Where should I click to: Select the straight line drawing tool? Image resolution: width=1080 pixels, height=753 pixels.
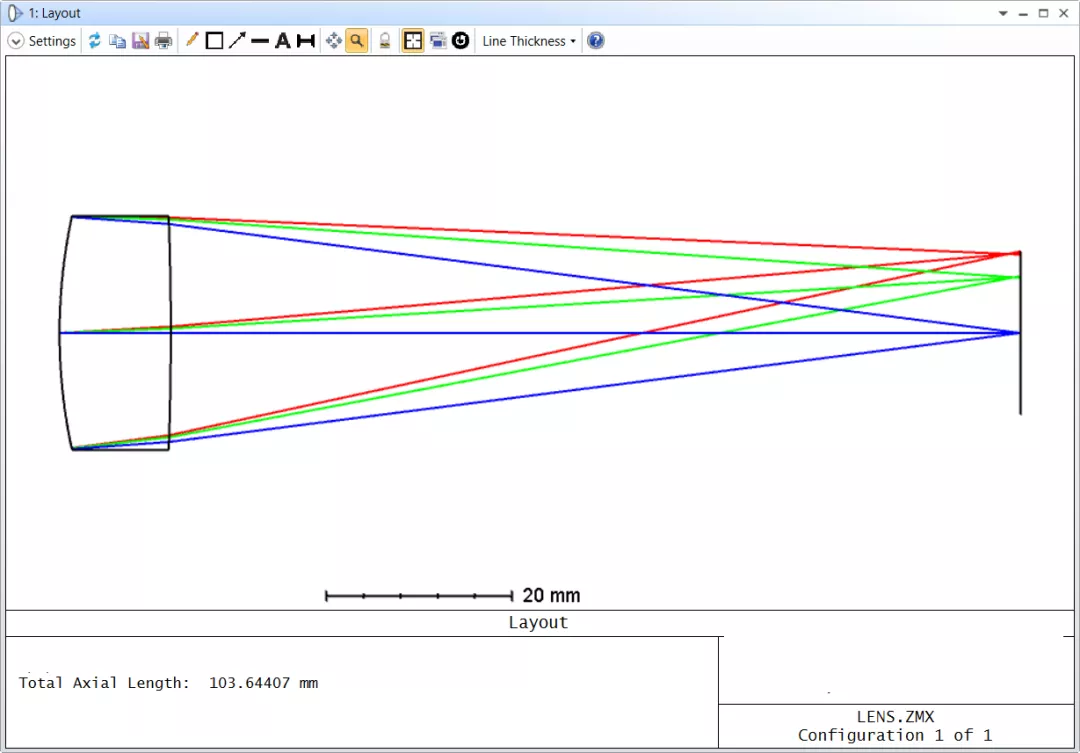260,41
